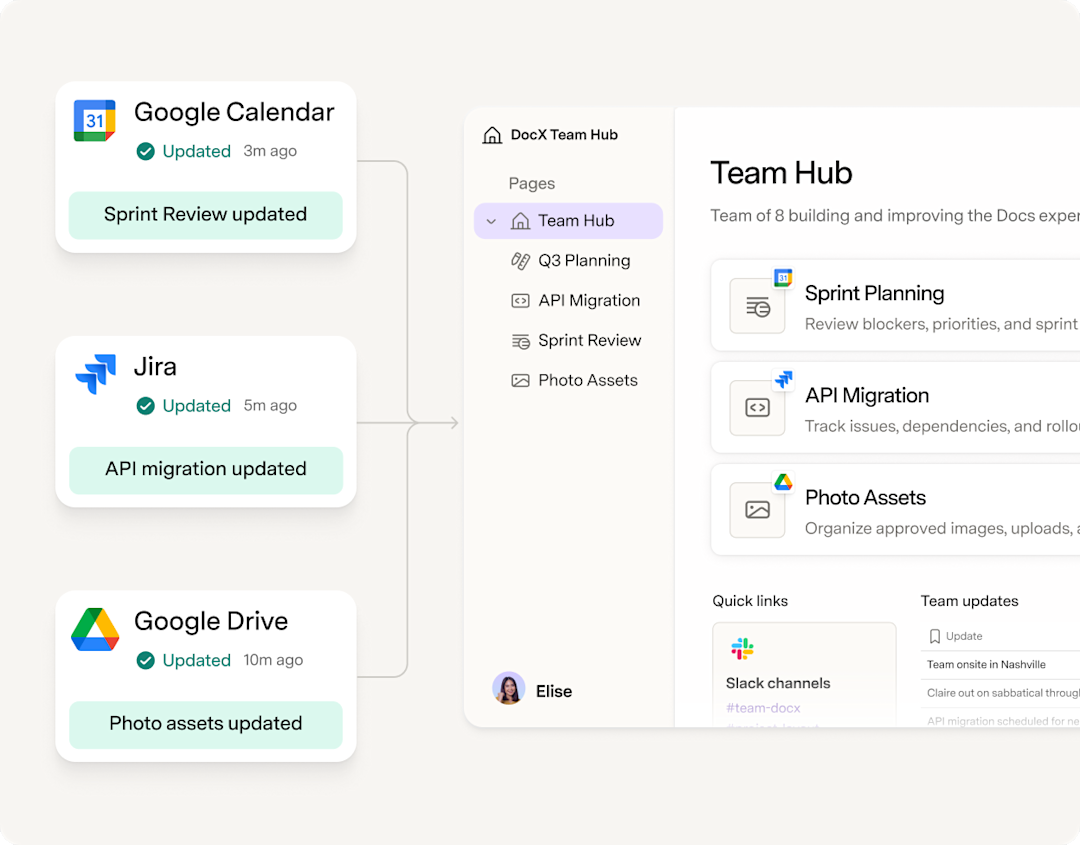The image size is (1080, 845).
Task: Click the 3m ago timestamp
Action: (x=270, y=151)
